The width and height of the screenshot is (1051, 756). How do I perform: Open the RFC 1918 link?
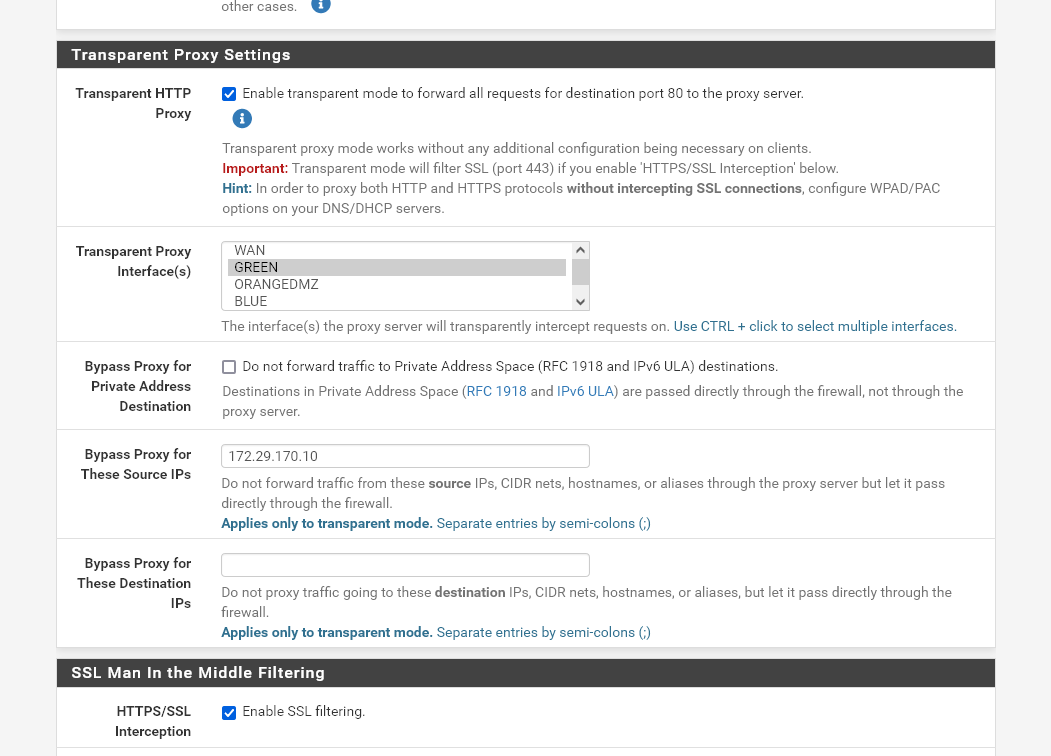click(496, 391)
